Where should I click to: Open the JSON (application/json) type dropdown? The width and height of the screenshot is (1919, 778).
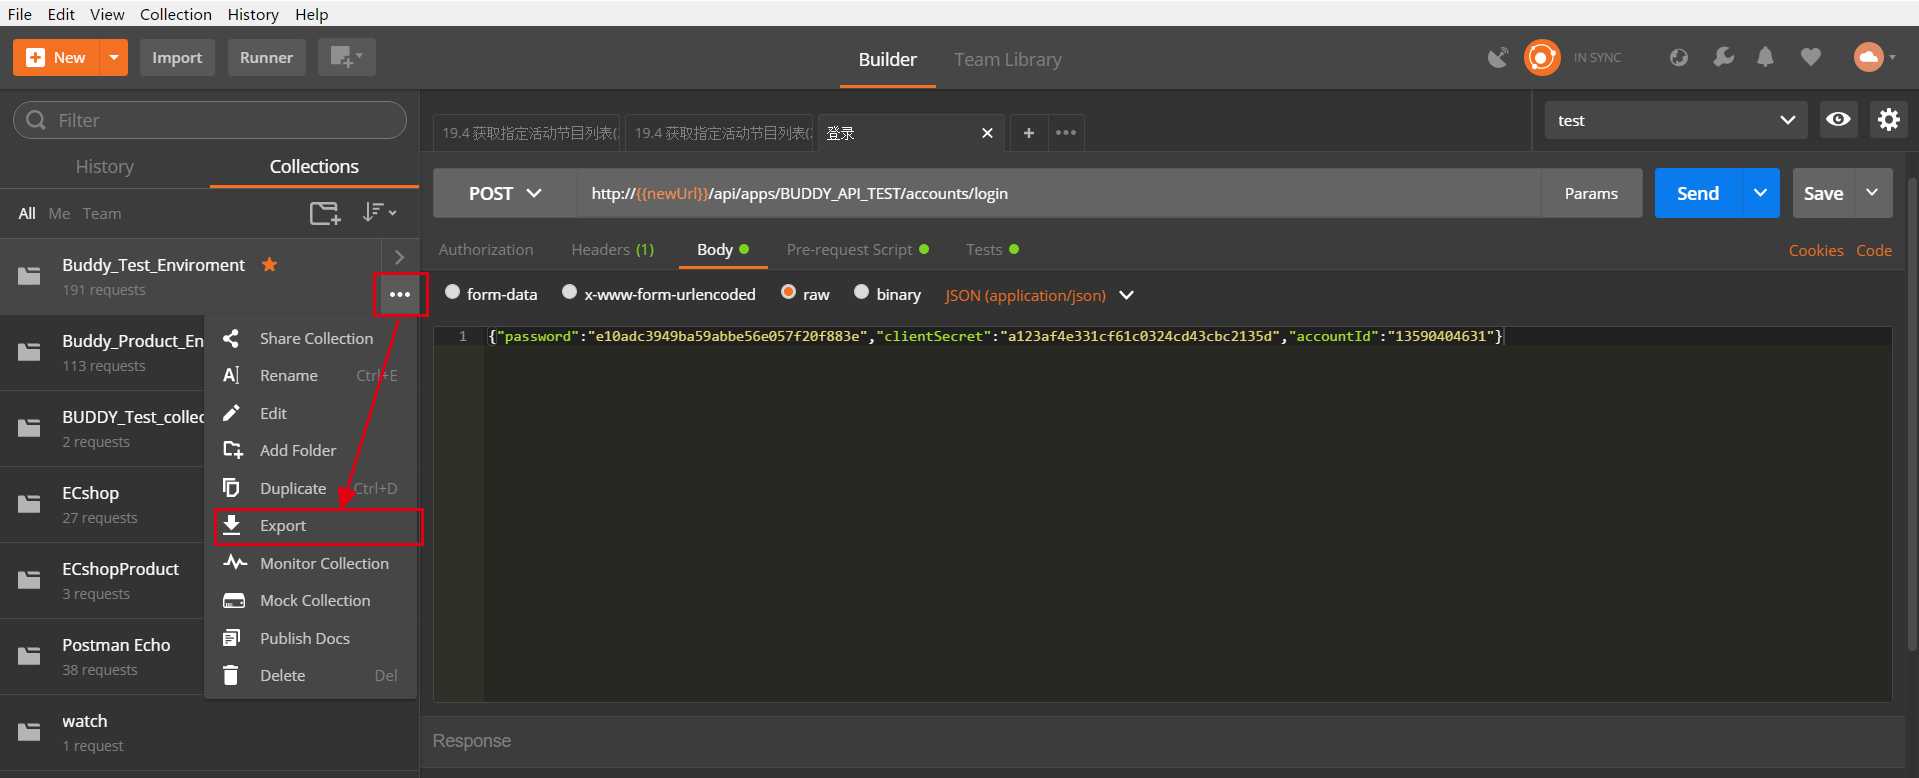pyautogui.click(x=1039, y=295)
